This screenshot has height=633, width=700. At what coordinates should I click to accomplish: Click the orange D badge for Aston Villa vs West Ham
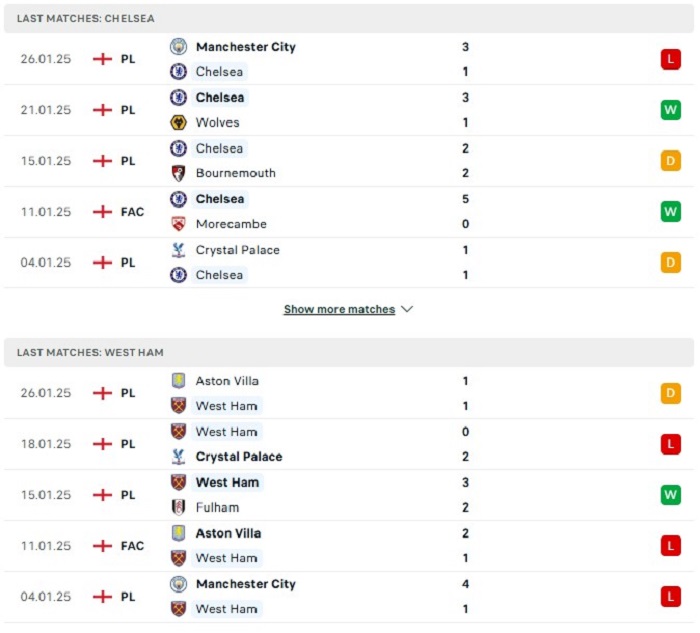click(671, 393)
